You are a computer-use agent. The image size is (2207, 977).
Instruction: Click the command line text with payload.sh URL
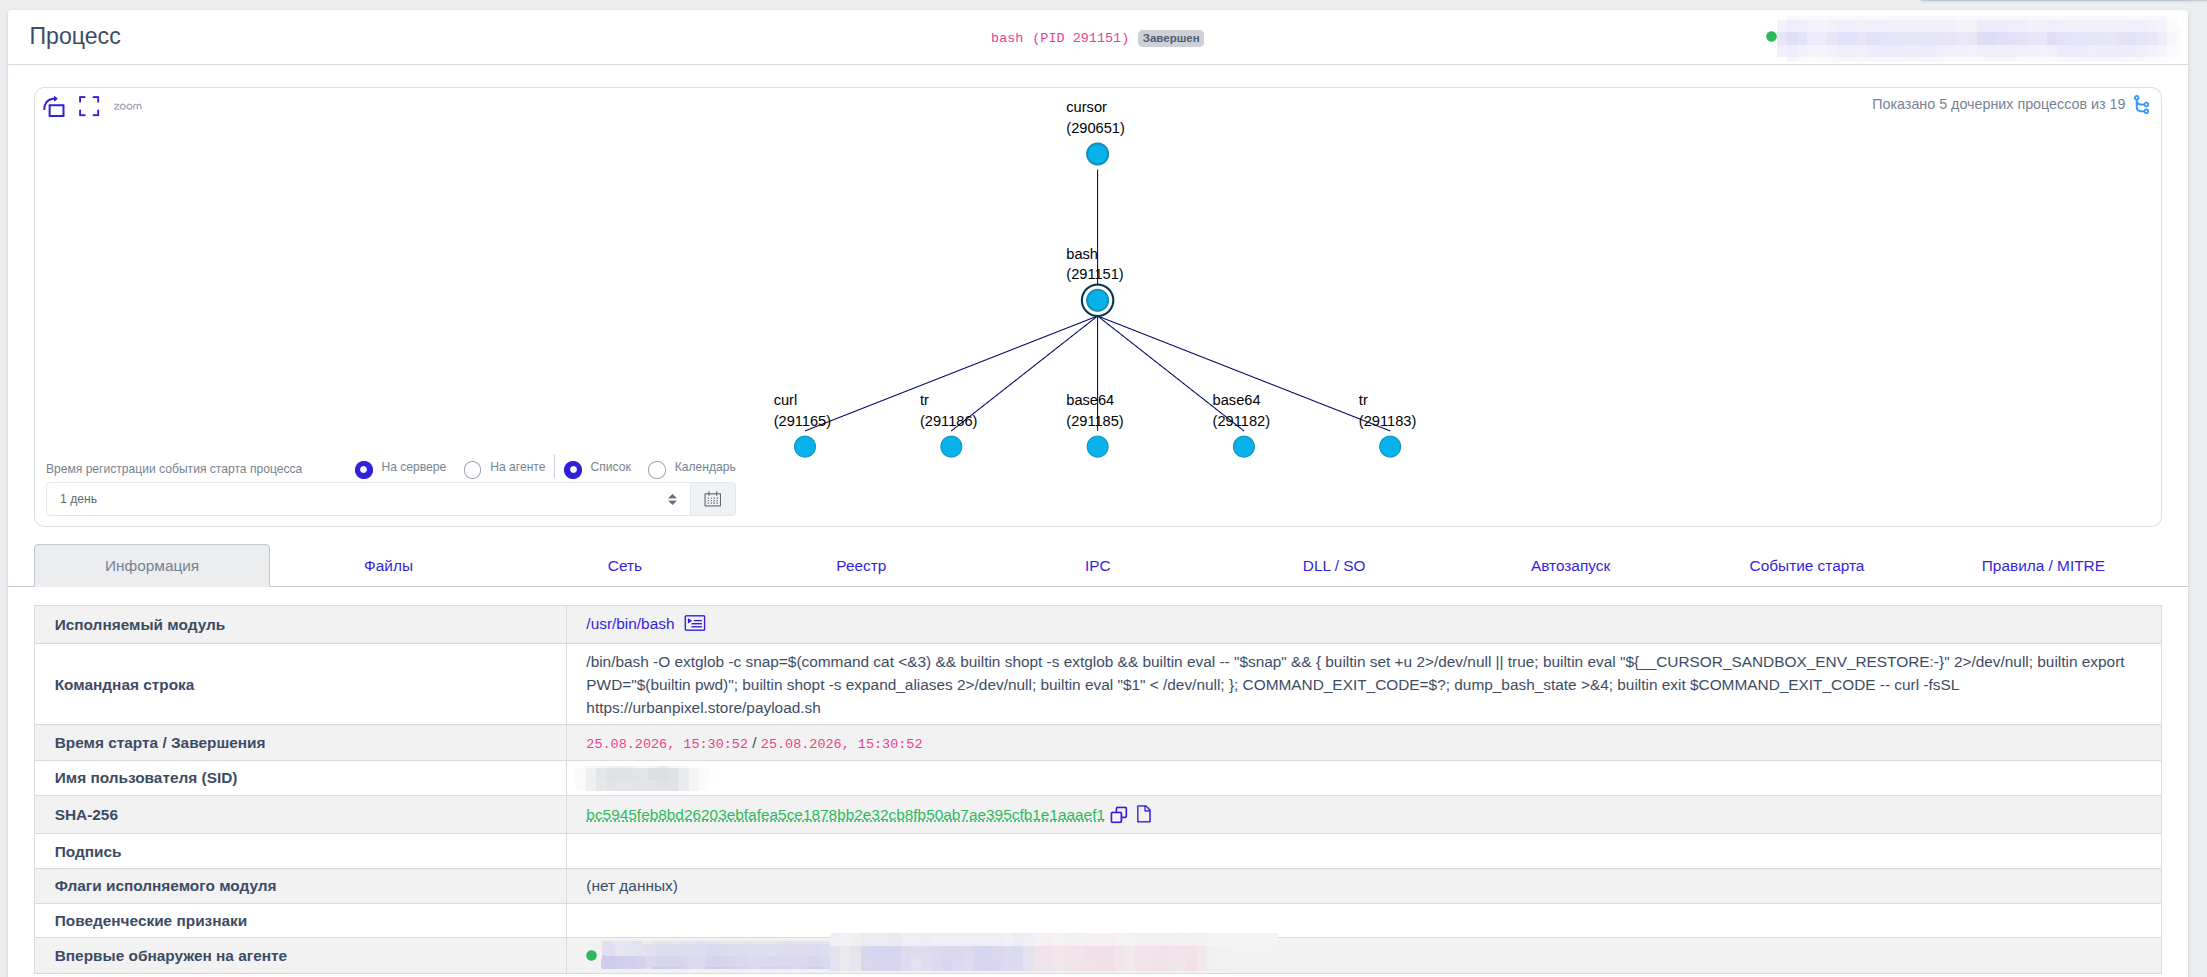pos(1355,685)
